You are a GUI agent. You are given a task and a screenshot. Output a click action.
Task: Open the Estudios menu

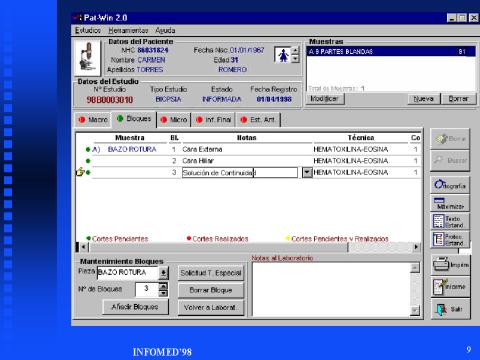click(x=88, y=30)
